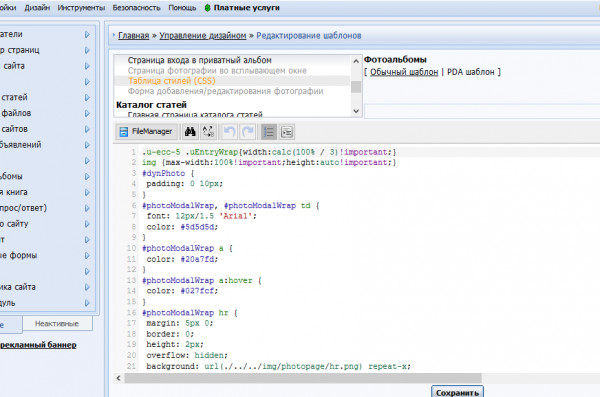The height and width of the screenshot is (397, 600).
Task: Click code line '#dynPhoto {'
Action: 168,173
